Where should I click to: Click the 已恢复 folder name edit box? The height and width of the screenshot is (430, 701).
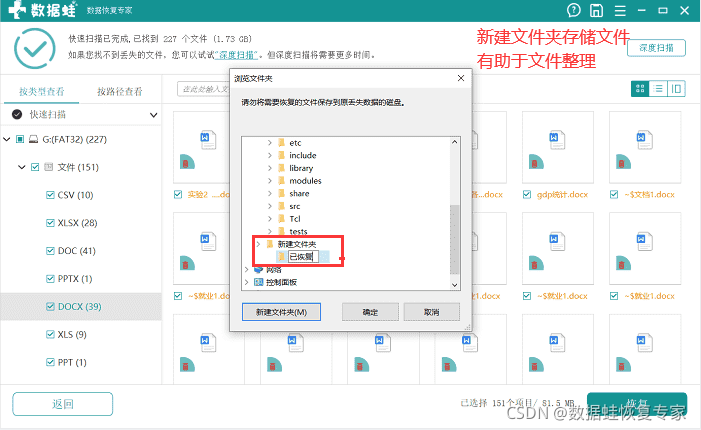(304, 257)
